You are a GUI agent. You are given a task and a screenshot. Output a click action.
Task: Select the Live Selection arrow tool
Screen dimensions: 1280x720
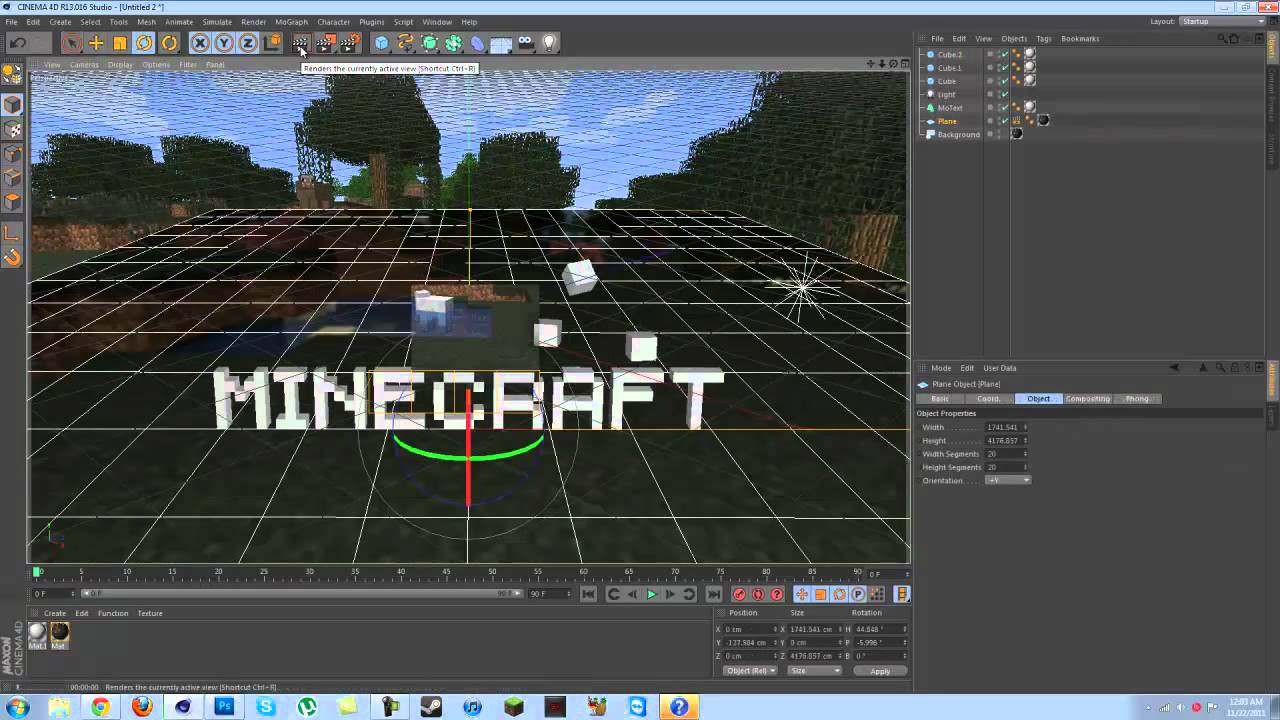(71, 43)
